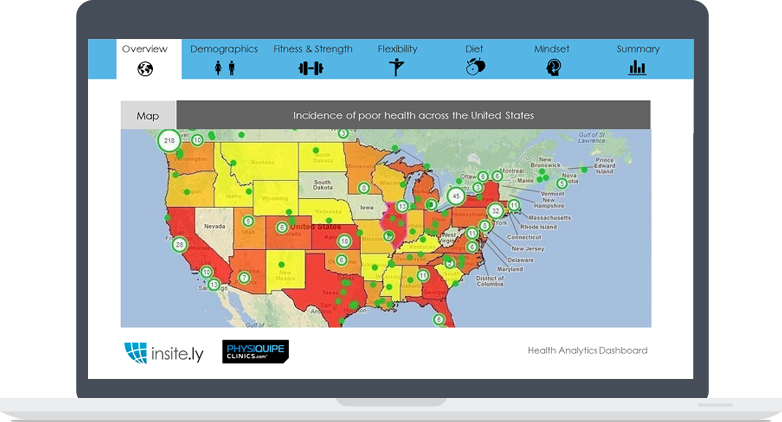Click the 218 cluster marker near Washington
This screenshot has height=422, width=782.
tap(169, 142)
